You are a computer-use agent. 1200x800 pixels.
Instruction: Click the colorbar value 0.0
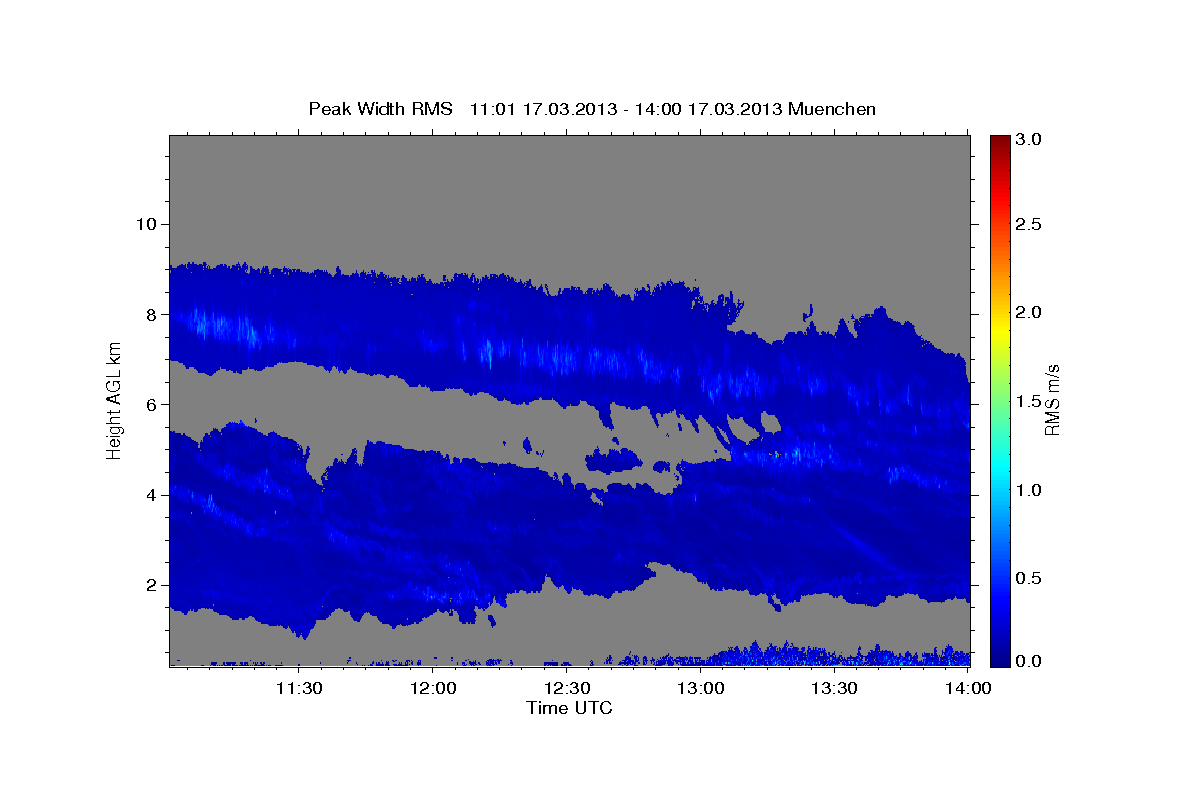click(x=1029, y=661)
